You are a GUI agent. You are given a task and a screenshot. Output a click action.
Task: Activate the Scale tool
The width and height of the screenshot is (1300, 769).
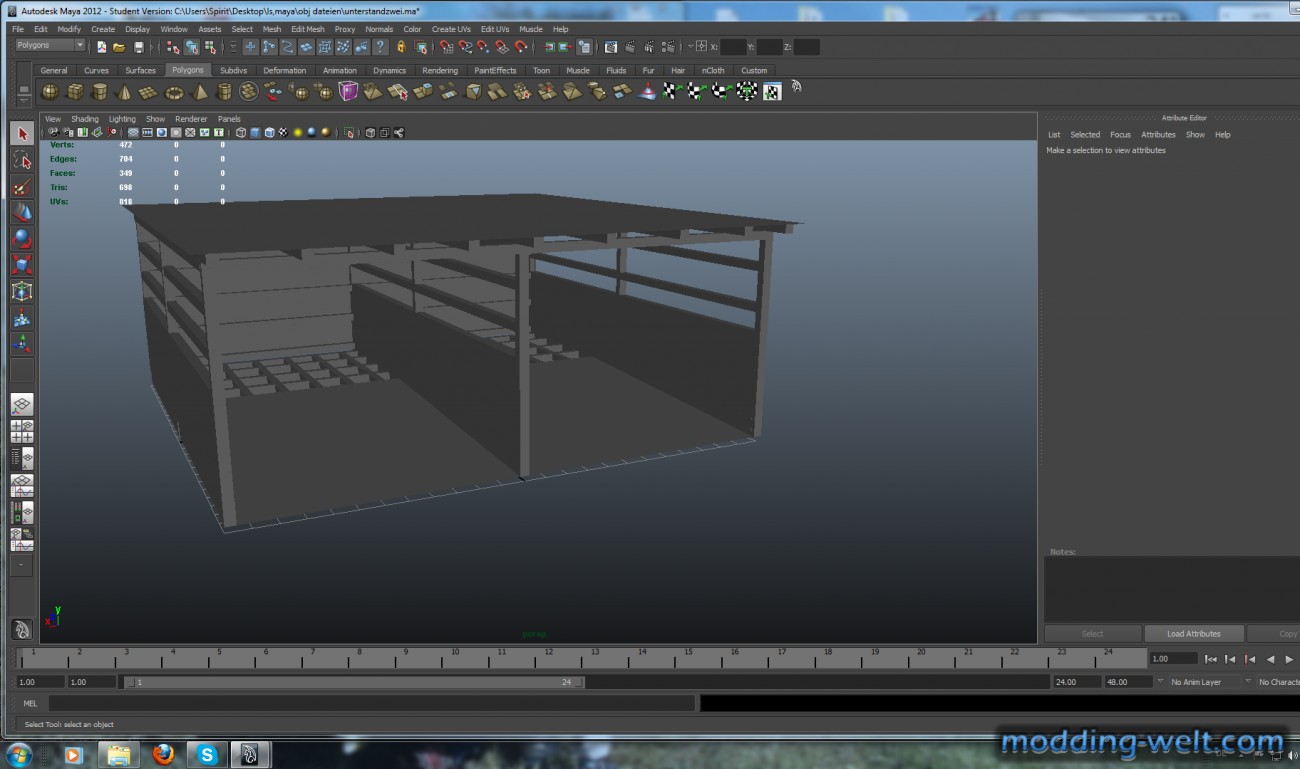[x=22, y=265]
